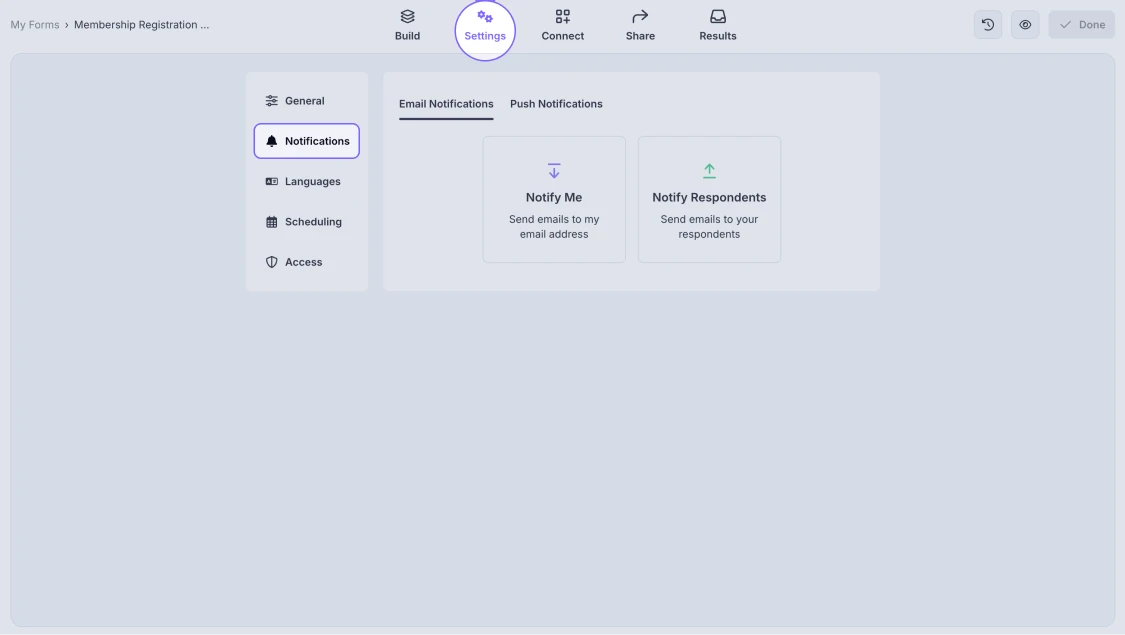Open the Build layers icon

407,17
